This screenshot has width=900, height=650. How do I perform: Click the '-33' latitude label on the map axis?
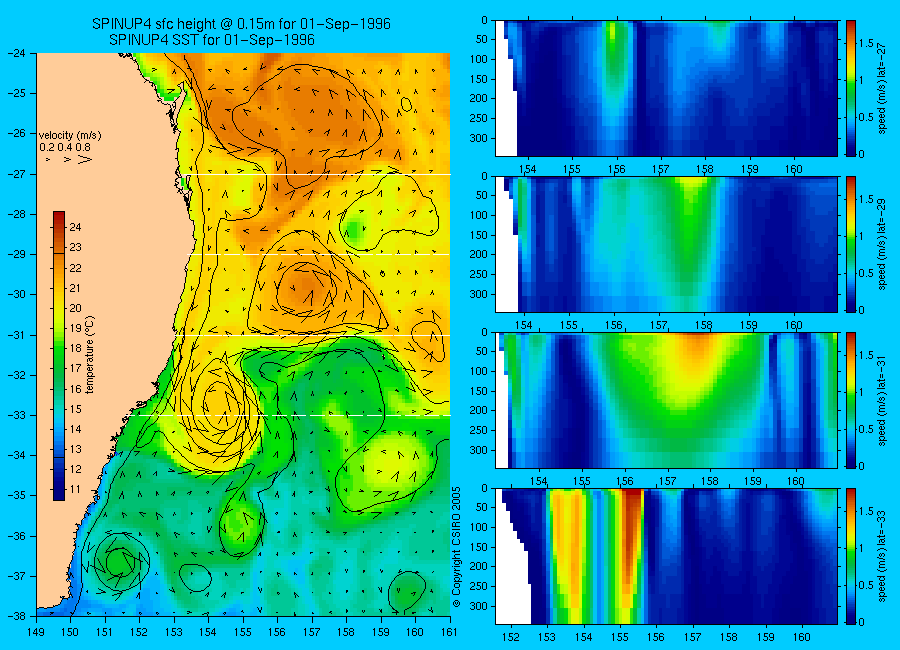click(x=17, y=415)
